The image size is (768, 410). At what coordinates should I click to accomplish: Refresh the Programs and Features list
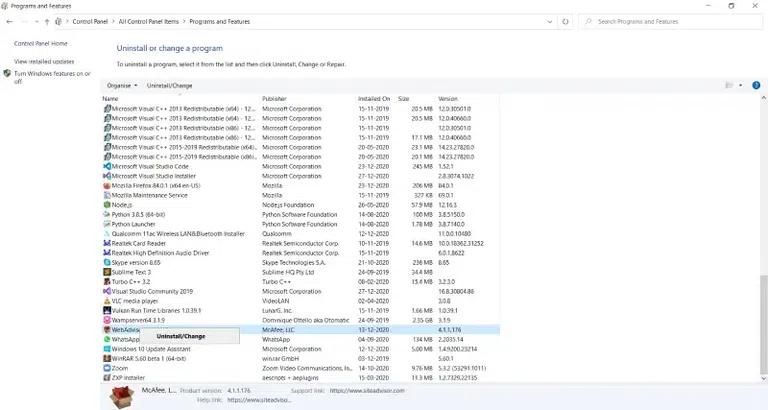tap(565, 22)
